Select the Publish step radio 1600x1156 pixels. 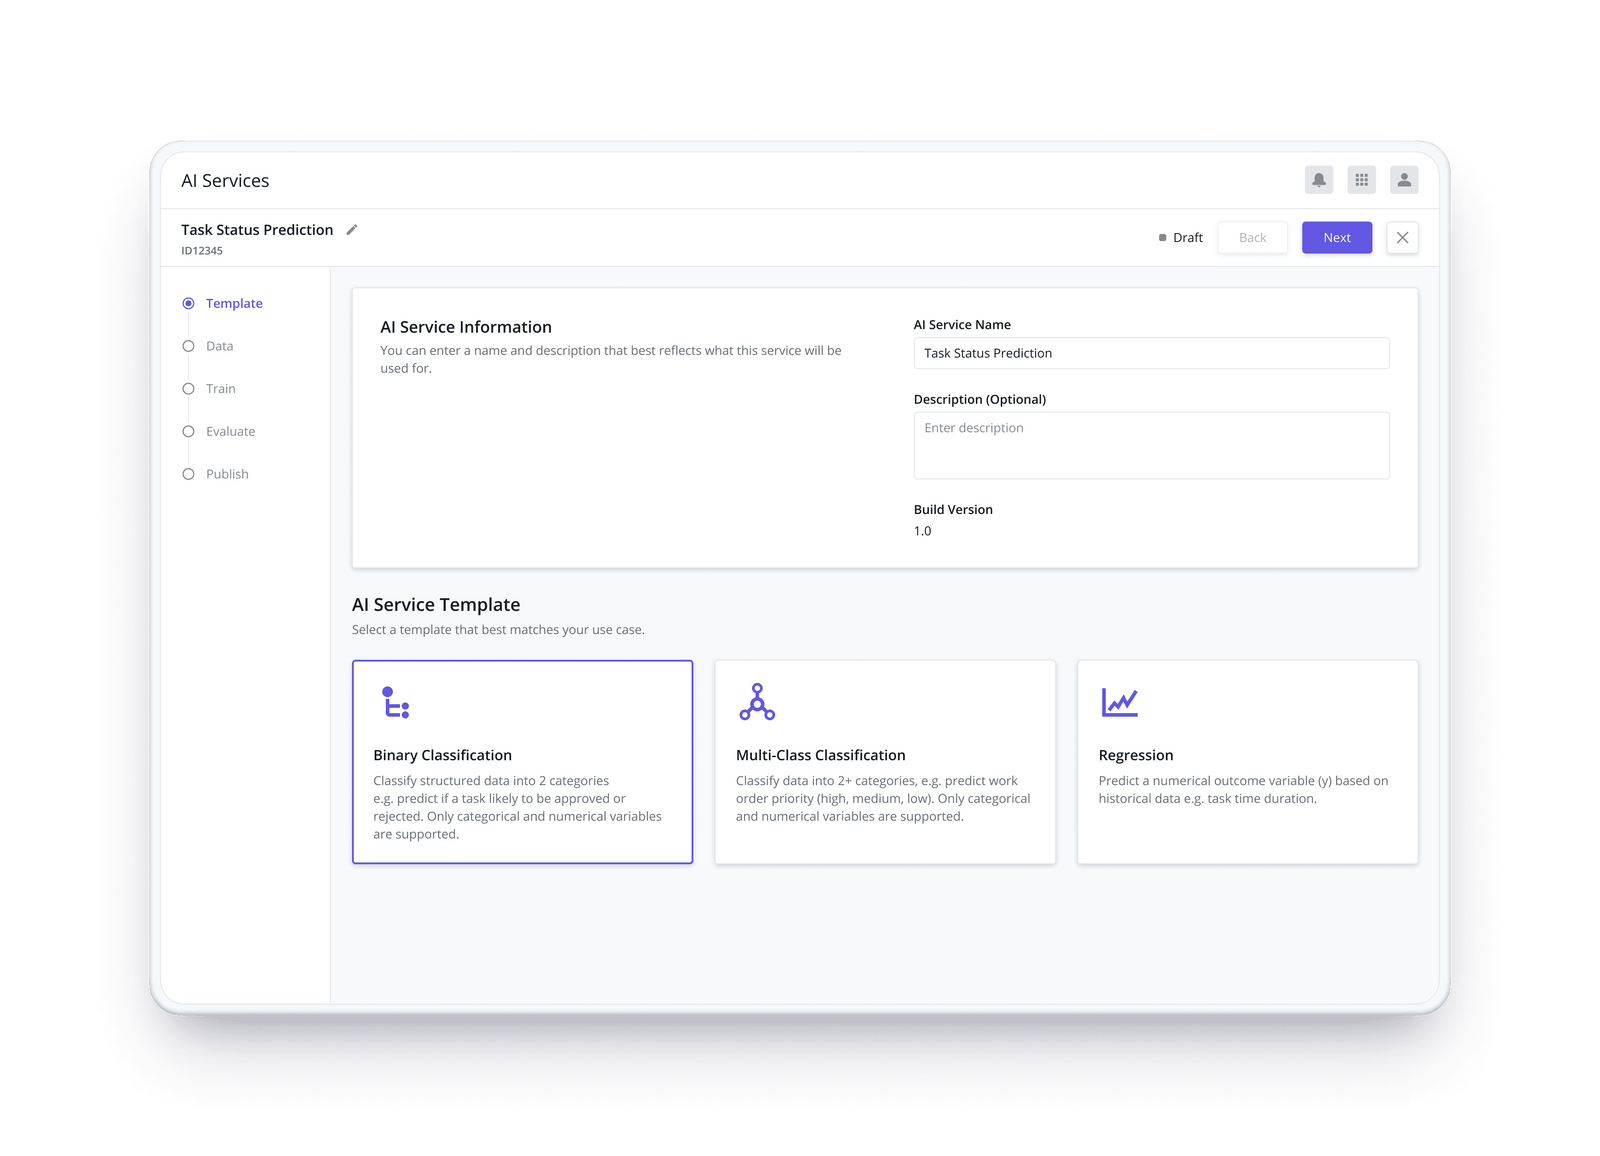coord(188,474)
